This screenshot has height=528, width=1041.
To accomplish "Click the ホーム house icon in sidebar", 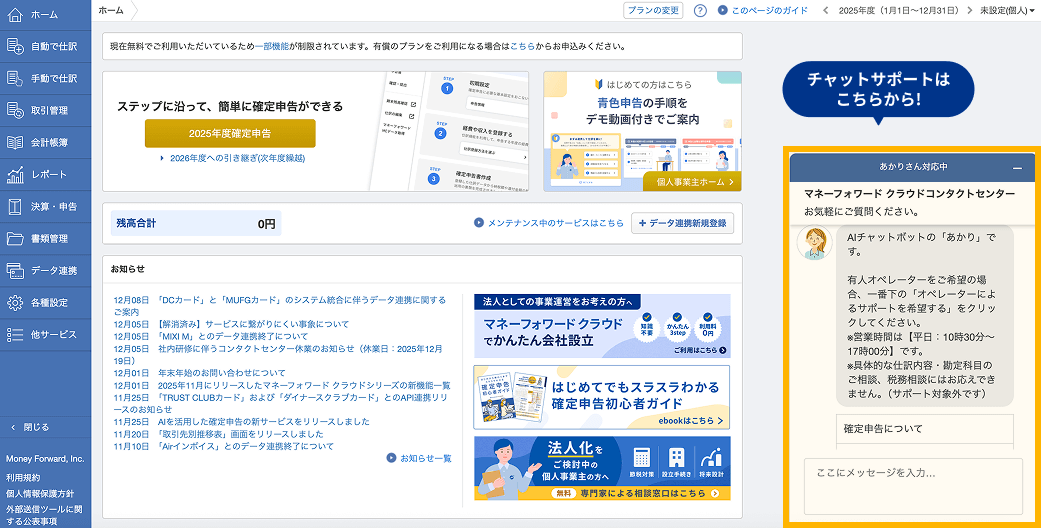I will coord(15,14).
